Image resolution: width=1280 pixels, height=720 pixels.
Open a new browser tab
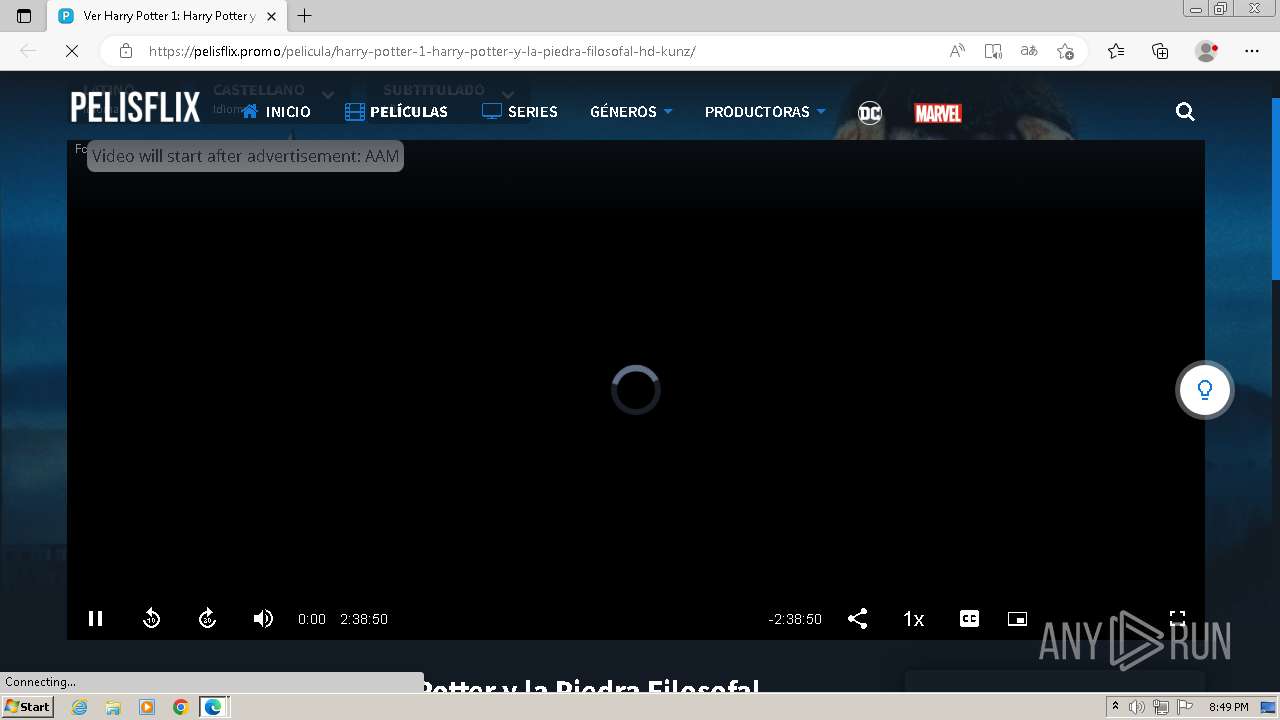305,16
